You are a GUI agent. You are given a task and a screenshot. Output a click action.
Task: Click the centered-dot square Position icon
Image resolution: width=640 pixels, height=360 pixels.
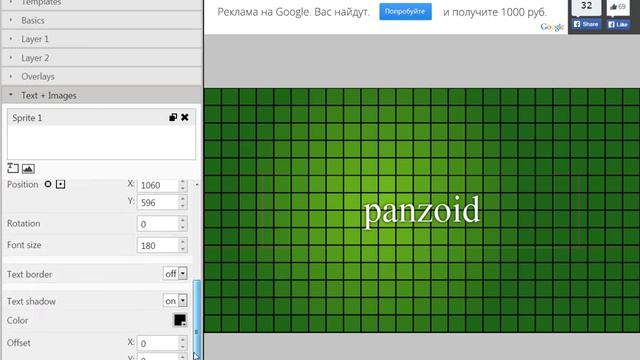tap(60, 184)
